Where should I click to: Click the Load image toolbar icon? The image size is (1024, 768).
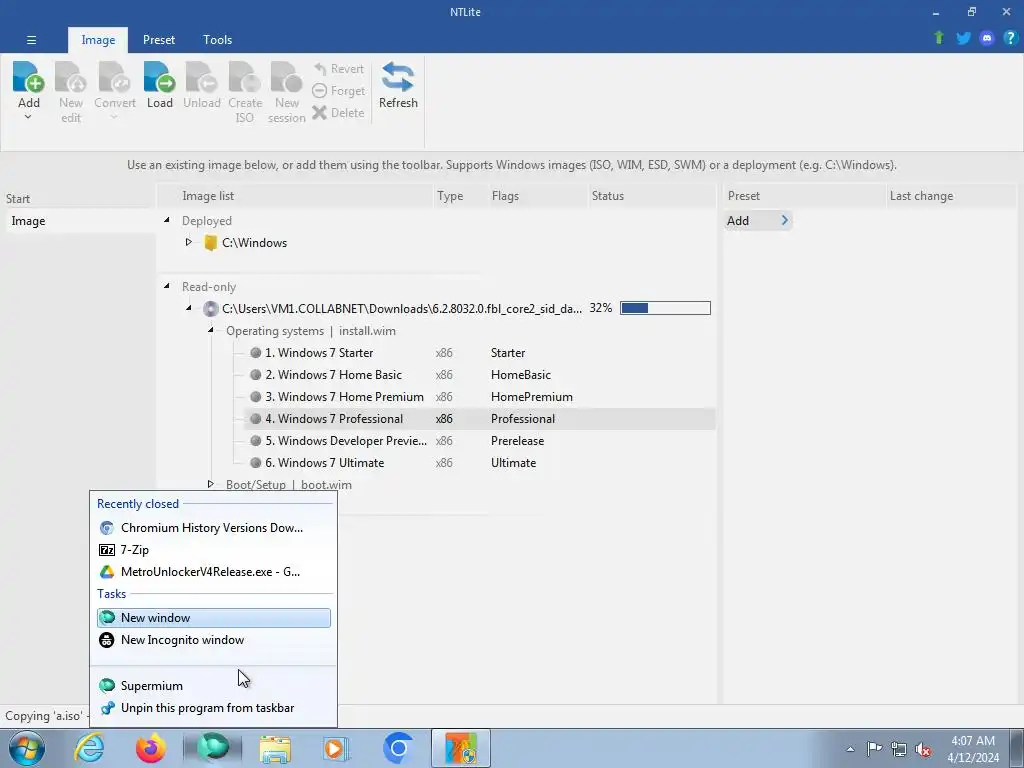click(x=159, y=77)
